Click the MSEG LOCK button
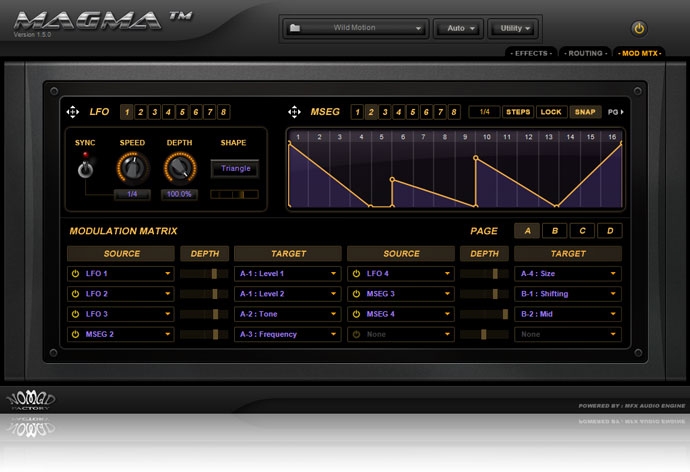 pos(551,112)
